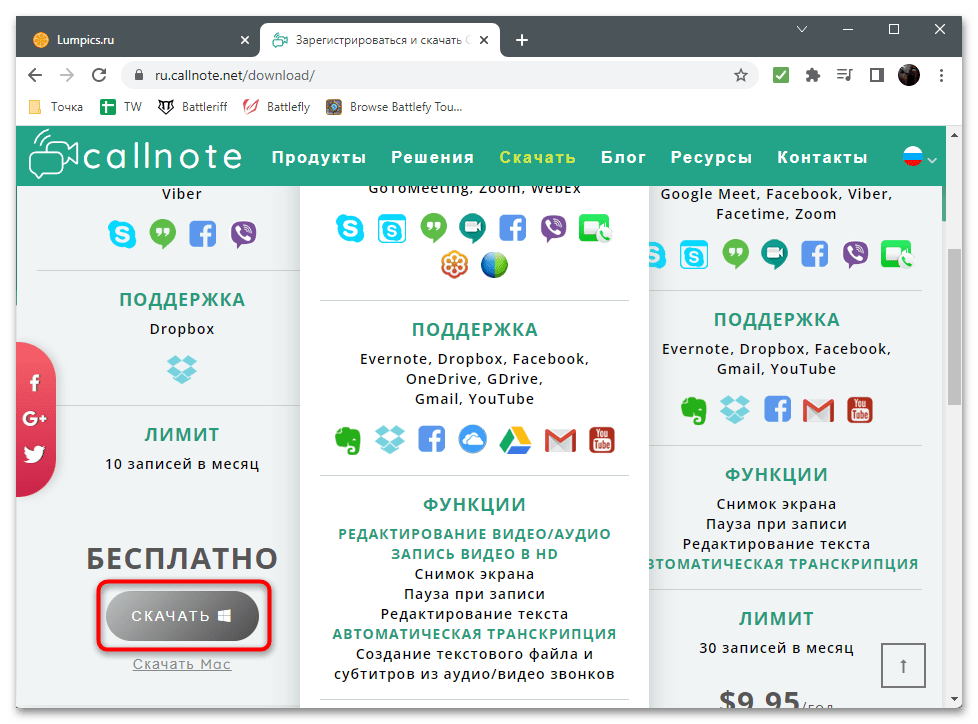
Task: Click the scrollbar down arrow
Action: click(954, 699)
